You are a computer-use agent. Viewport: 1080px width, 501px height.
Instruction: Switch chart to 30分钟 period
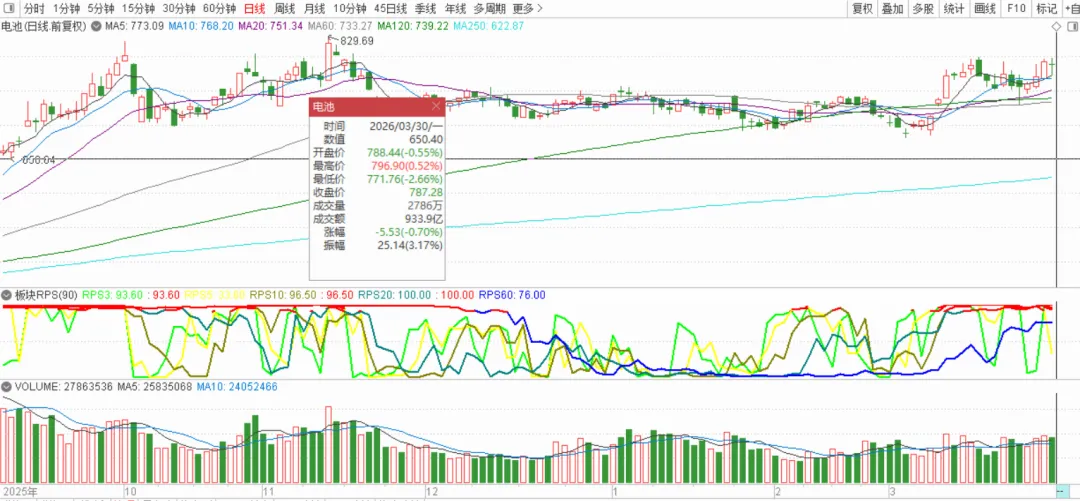tap(179, 9)
